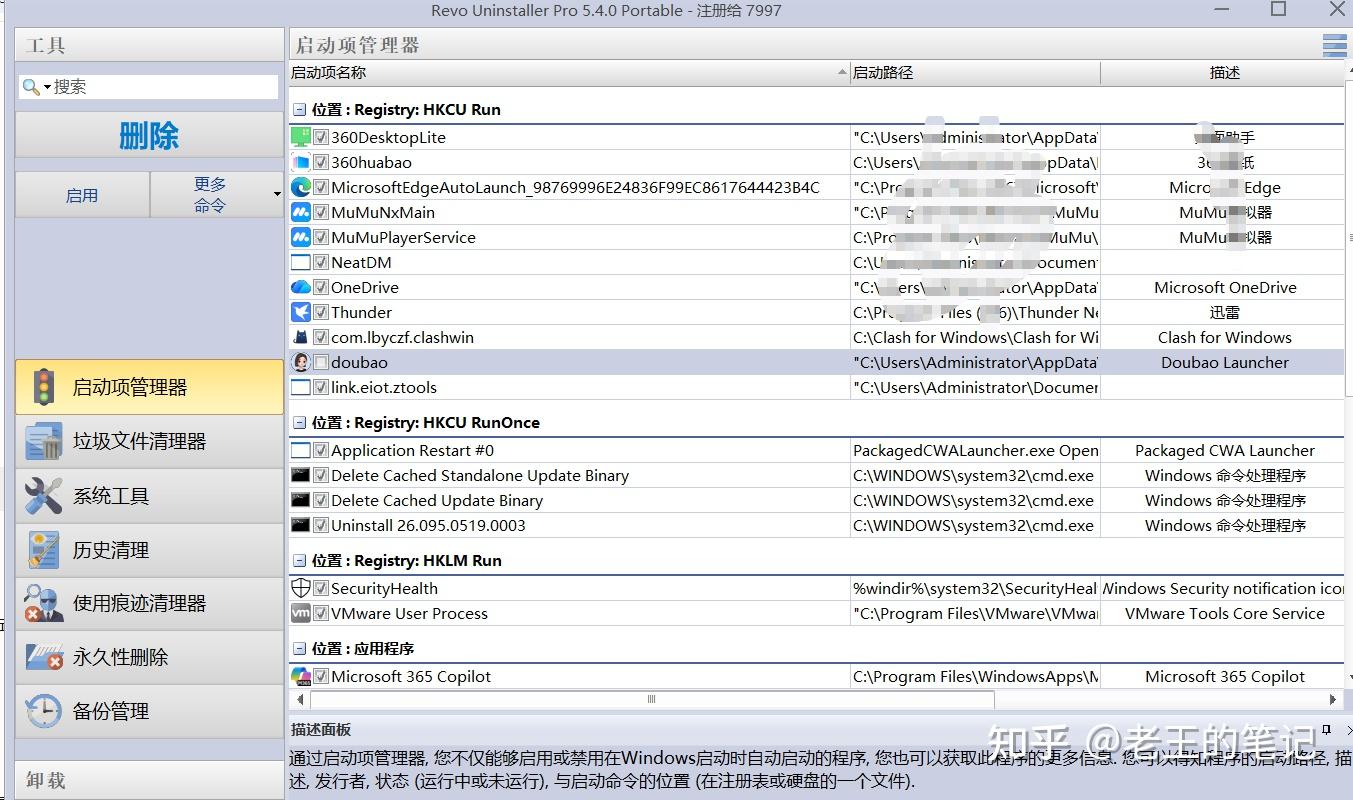Click the NeatDM entry icon
This screenshot has width=1353, height=800.
pyautogui.click(x=300, y=262)
